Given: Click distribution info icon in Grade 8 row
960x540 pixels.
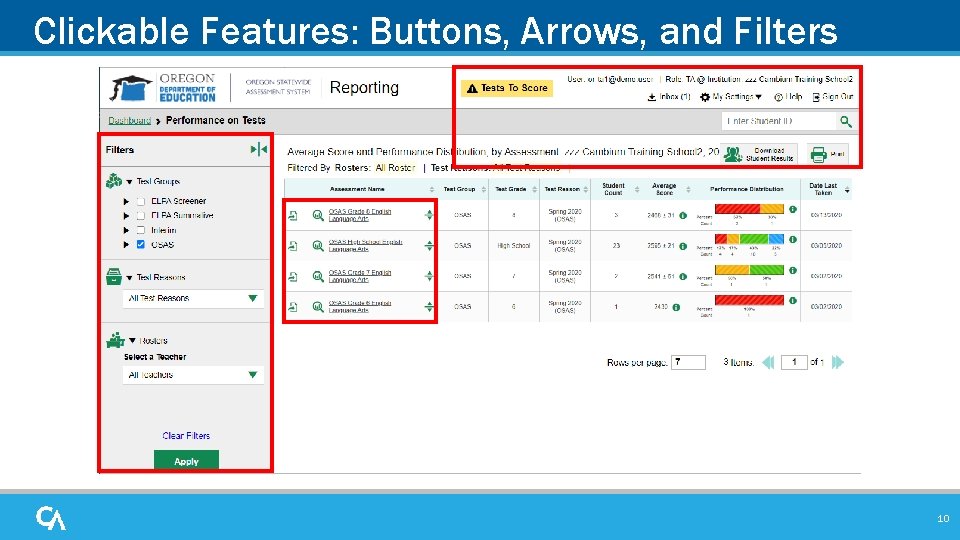Looking at the screenshot, I should click(792, 209).
